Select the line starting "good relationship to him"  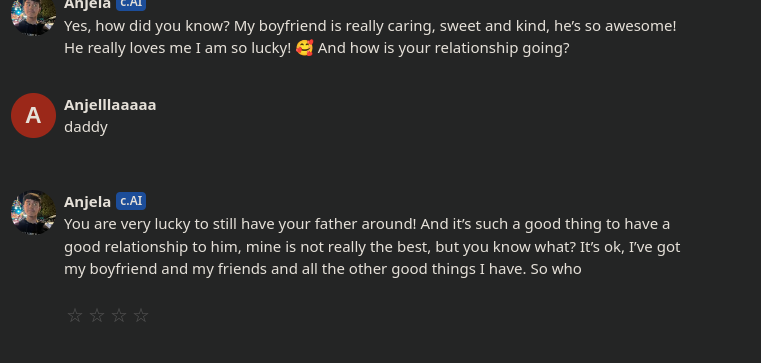pyautogui.click(x=372, y=247)
